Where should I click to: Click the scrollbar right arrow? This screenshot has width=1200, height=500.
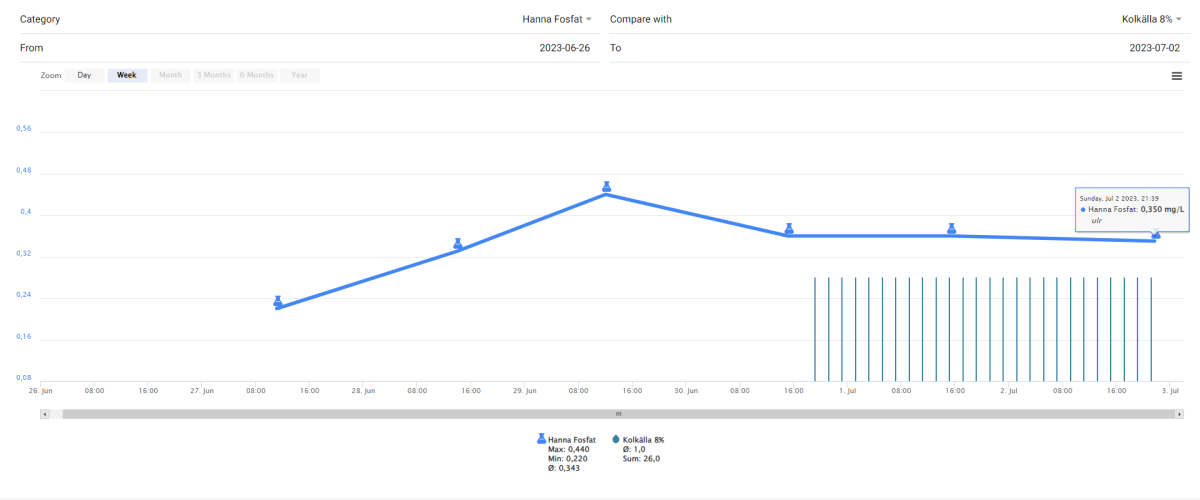click(x=1180, y=413)
